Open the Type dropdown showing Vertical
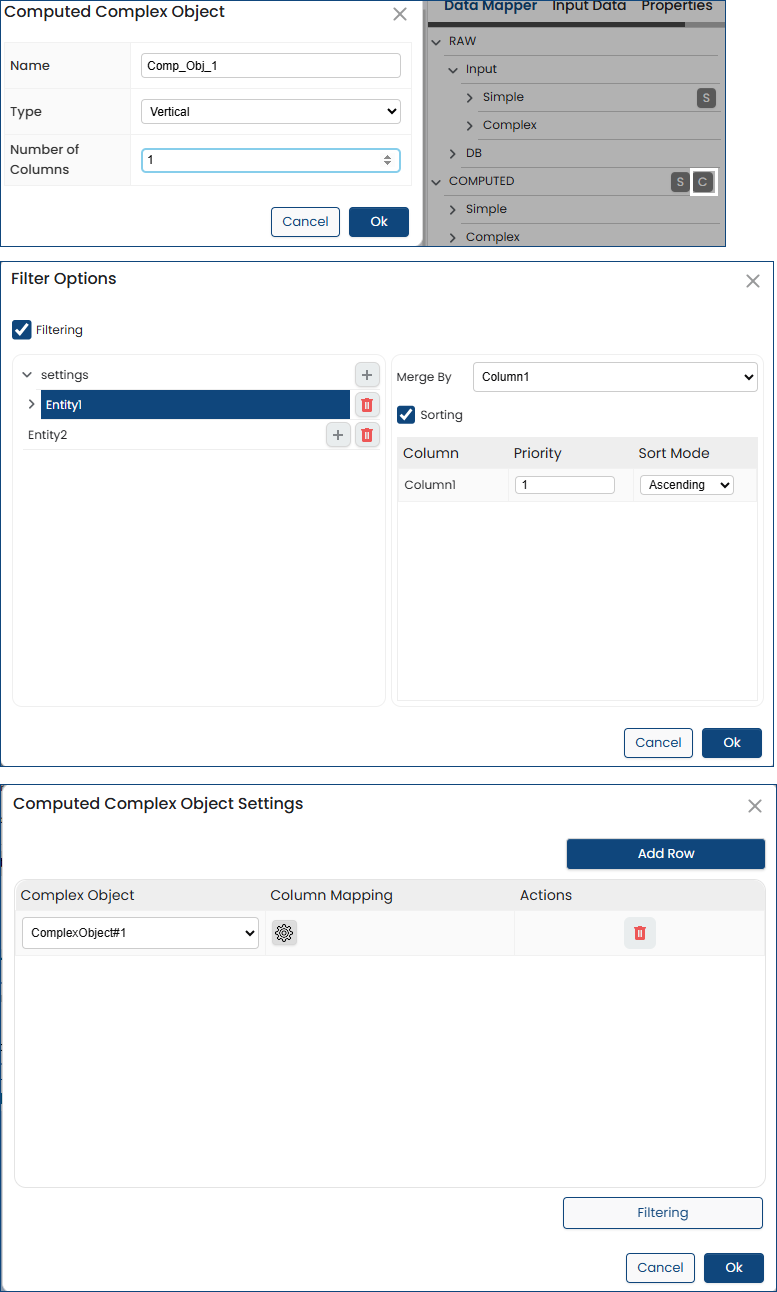Image resolution: width=777 pixels, height=1292 pixels. [x=270, y=112]
